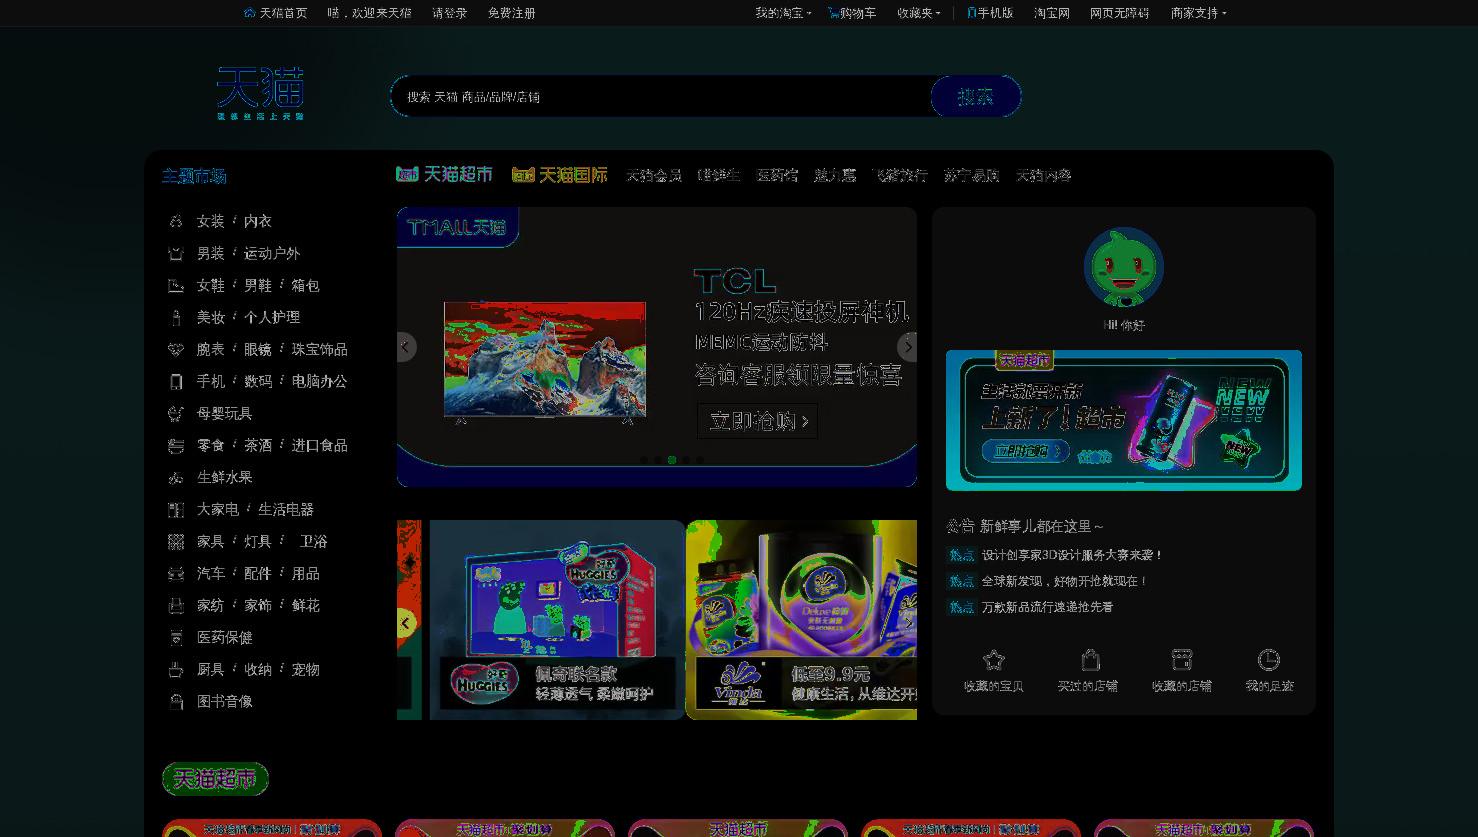This screenshot has width=1478, height=837.
Task: Click the medicine icon for 医药保健
Action: tap(176, 637)
